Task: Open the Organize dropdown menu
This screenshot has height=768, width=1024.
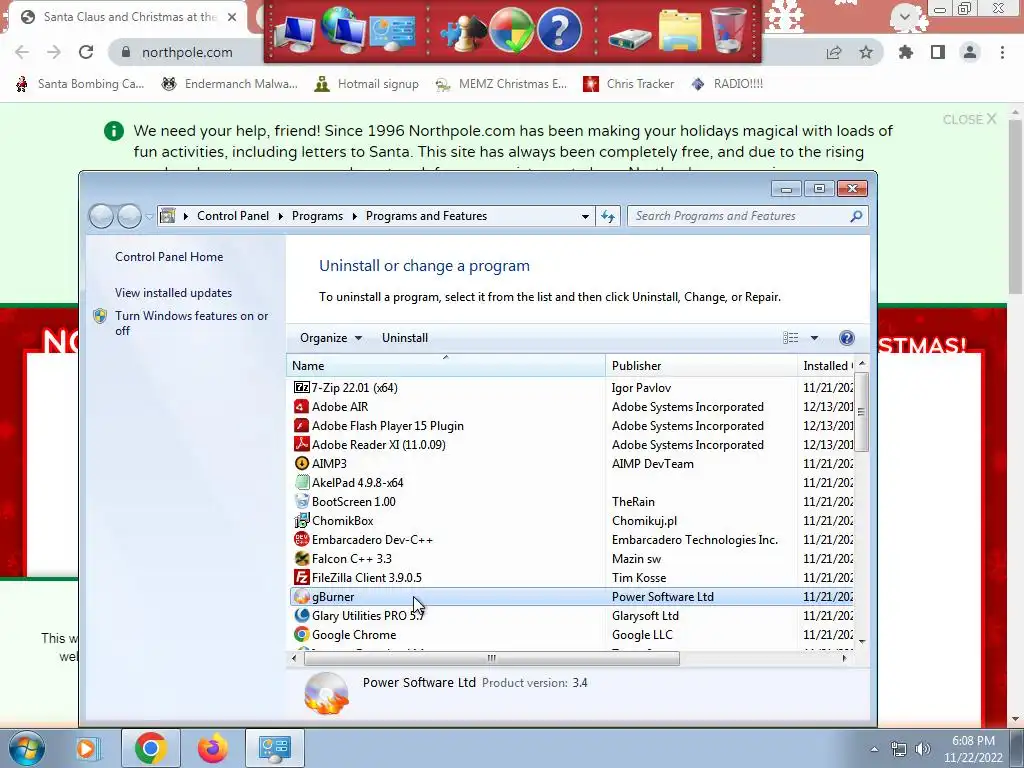Action: [330, 338]
